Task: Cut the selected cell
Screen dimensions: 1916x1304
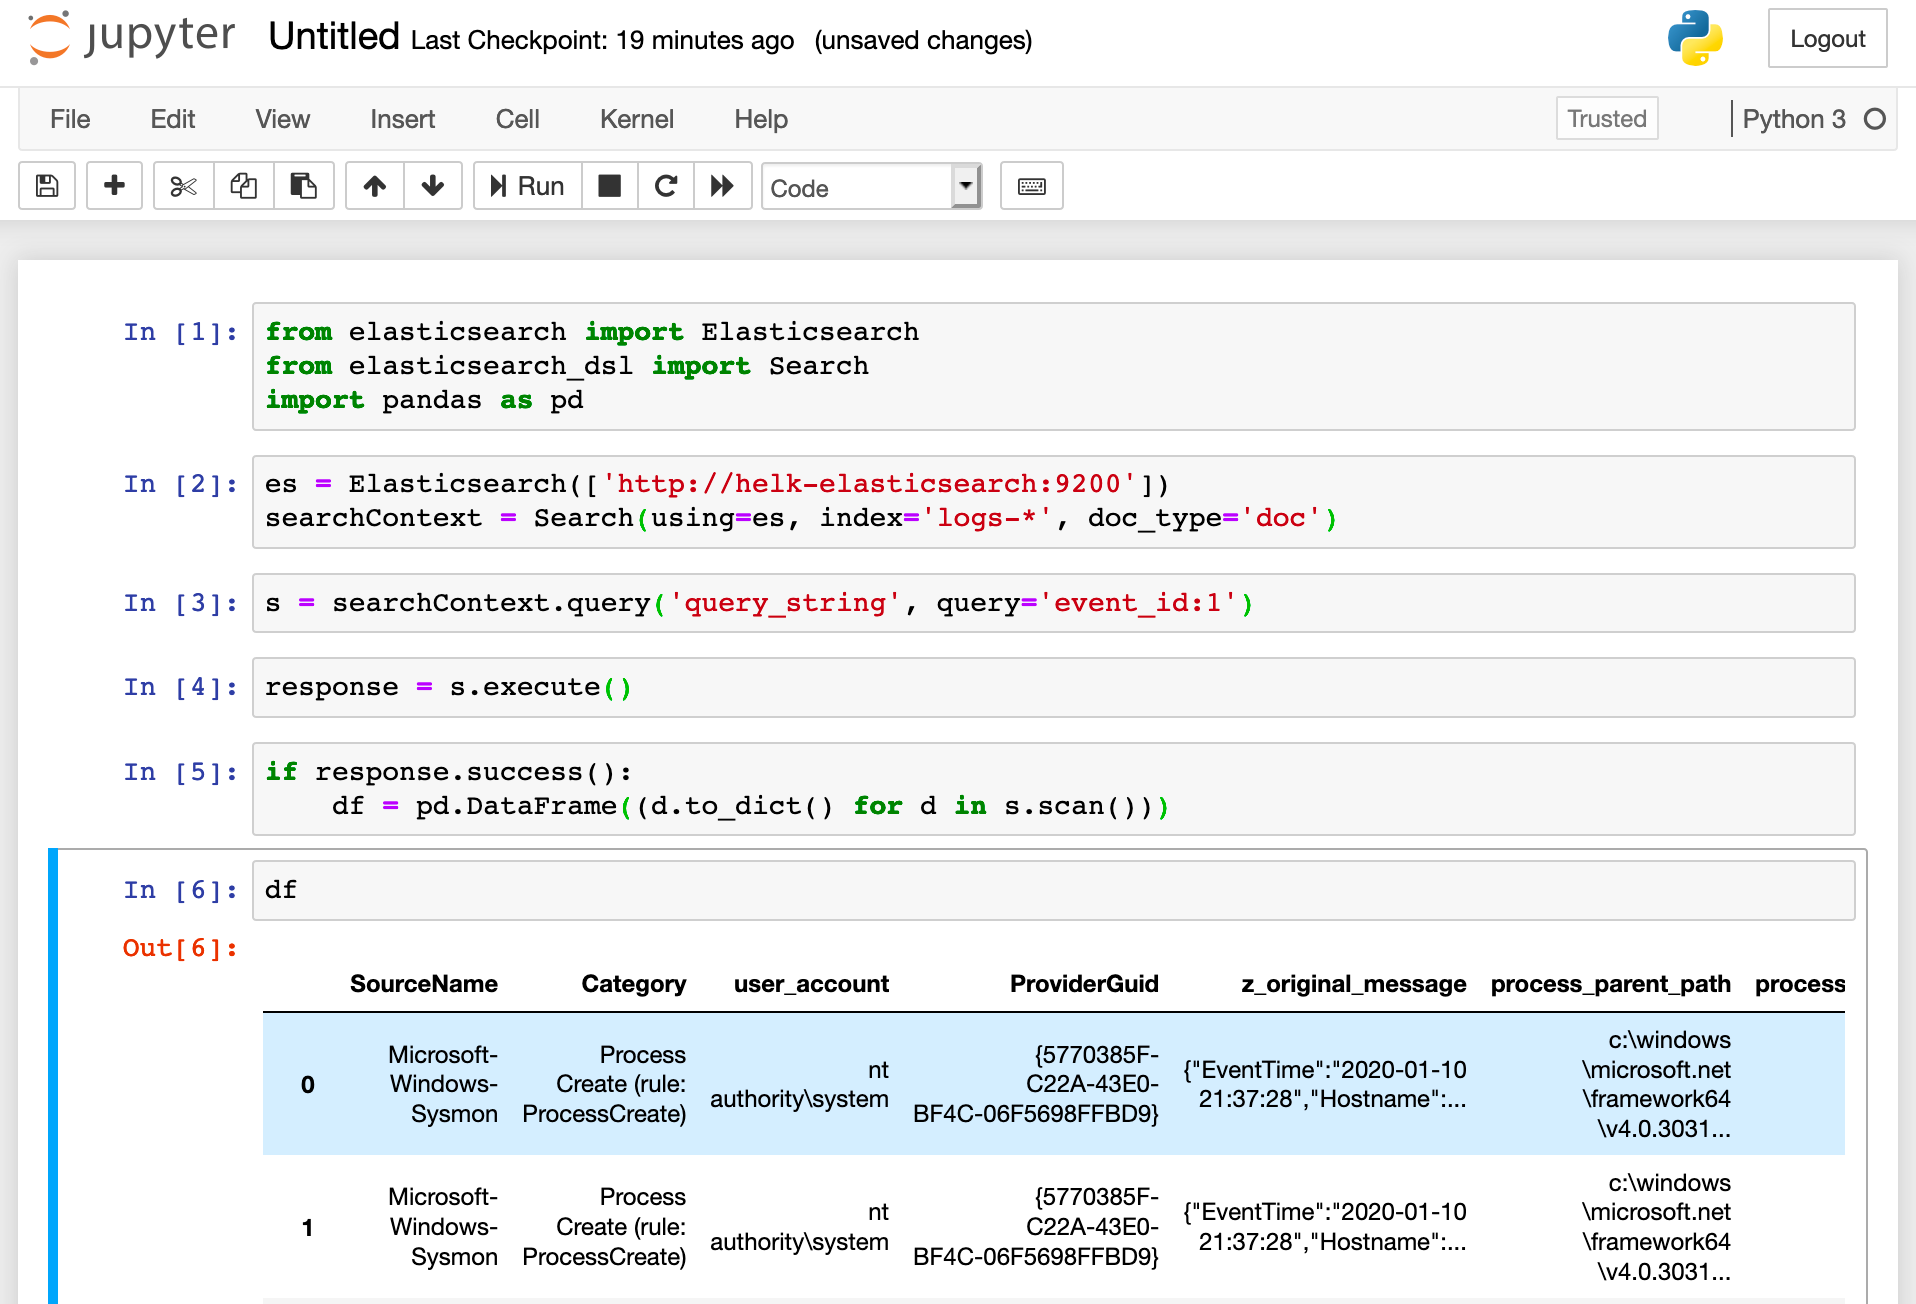Action: click(x=182, y=186)
